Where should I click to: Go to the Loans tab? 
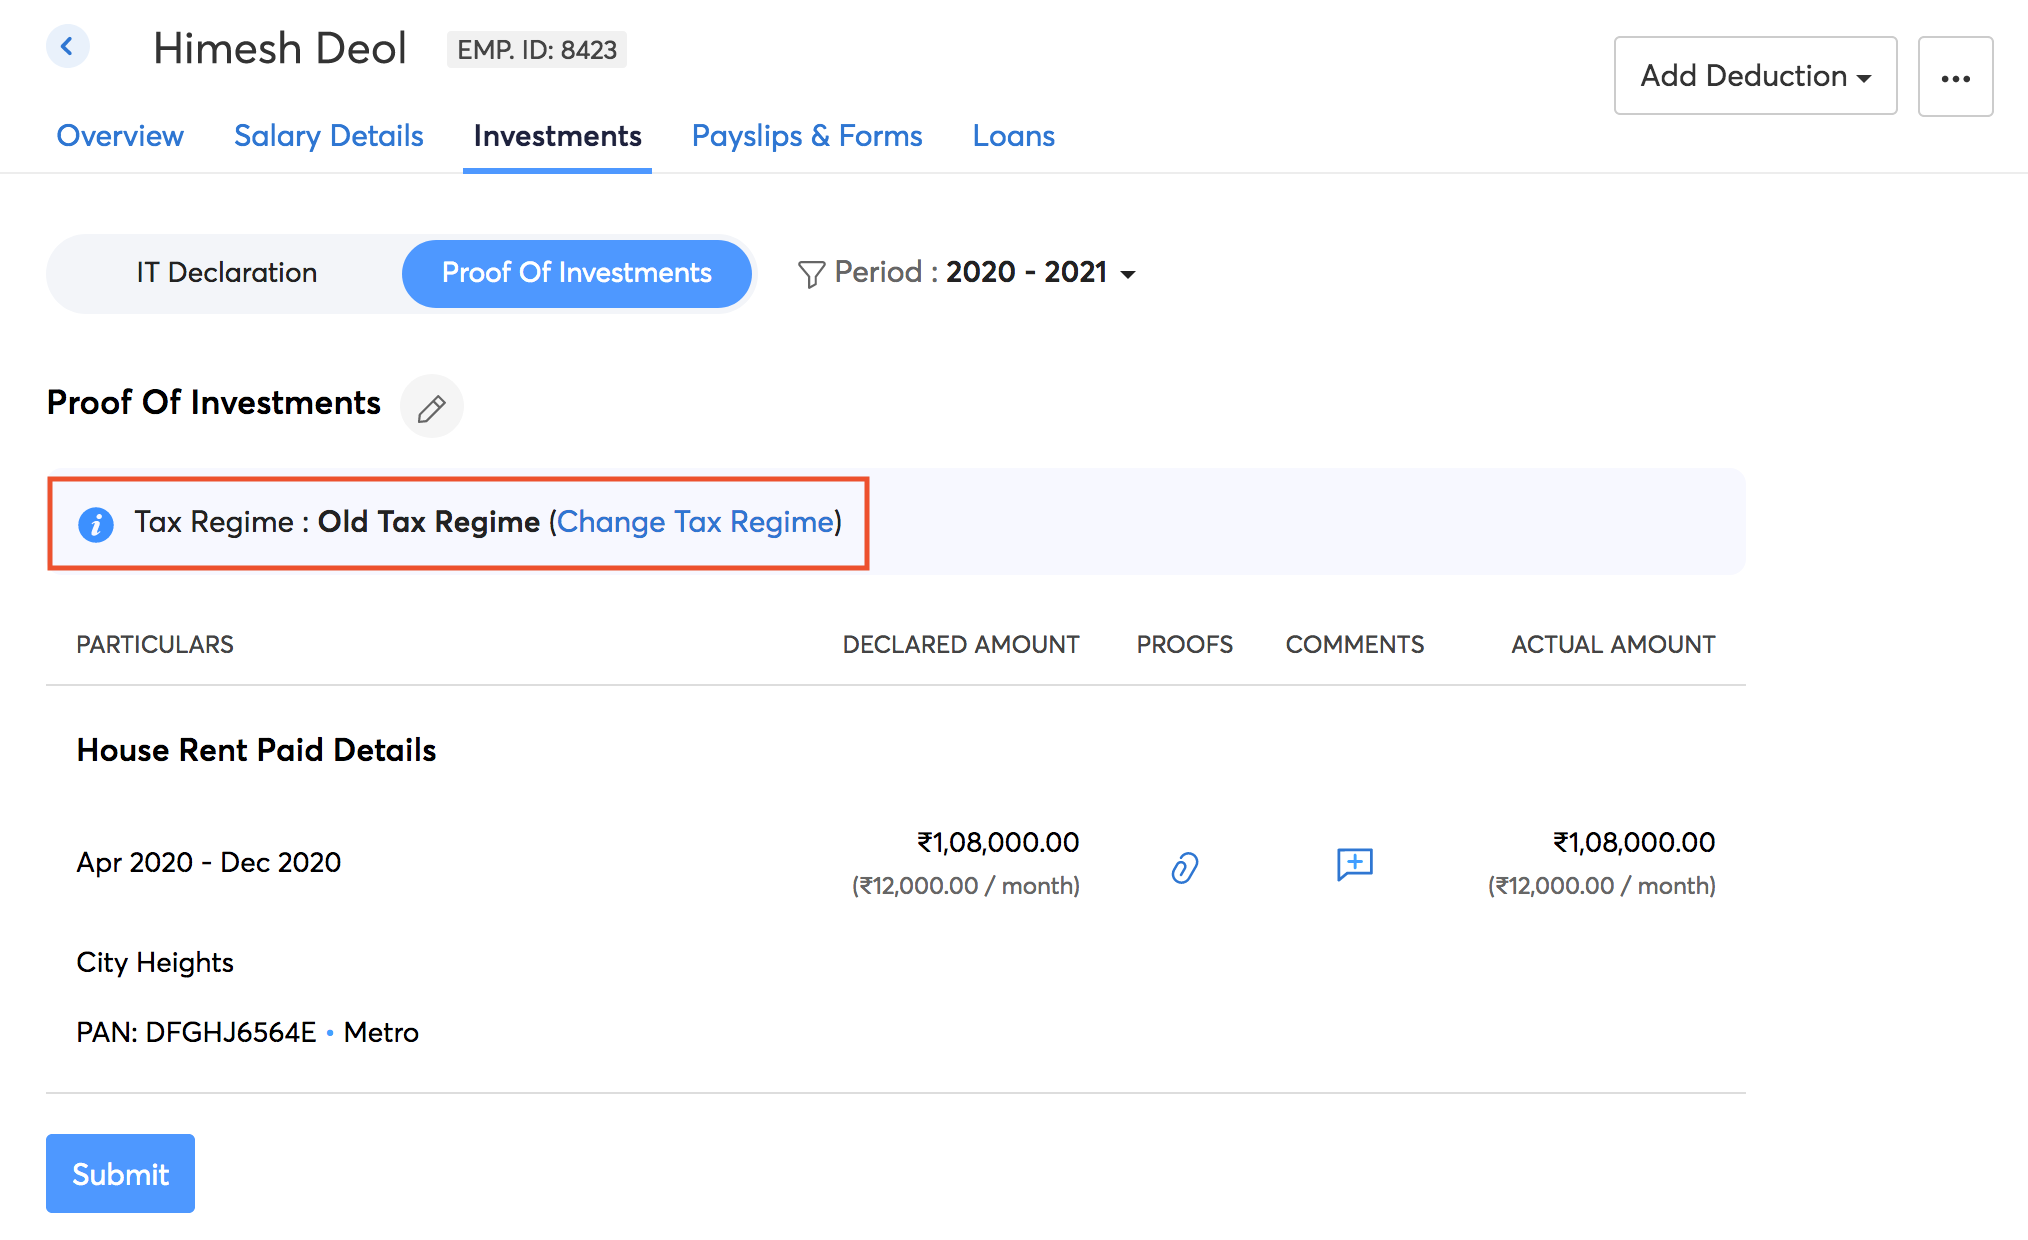[1013, 136]
